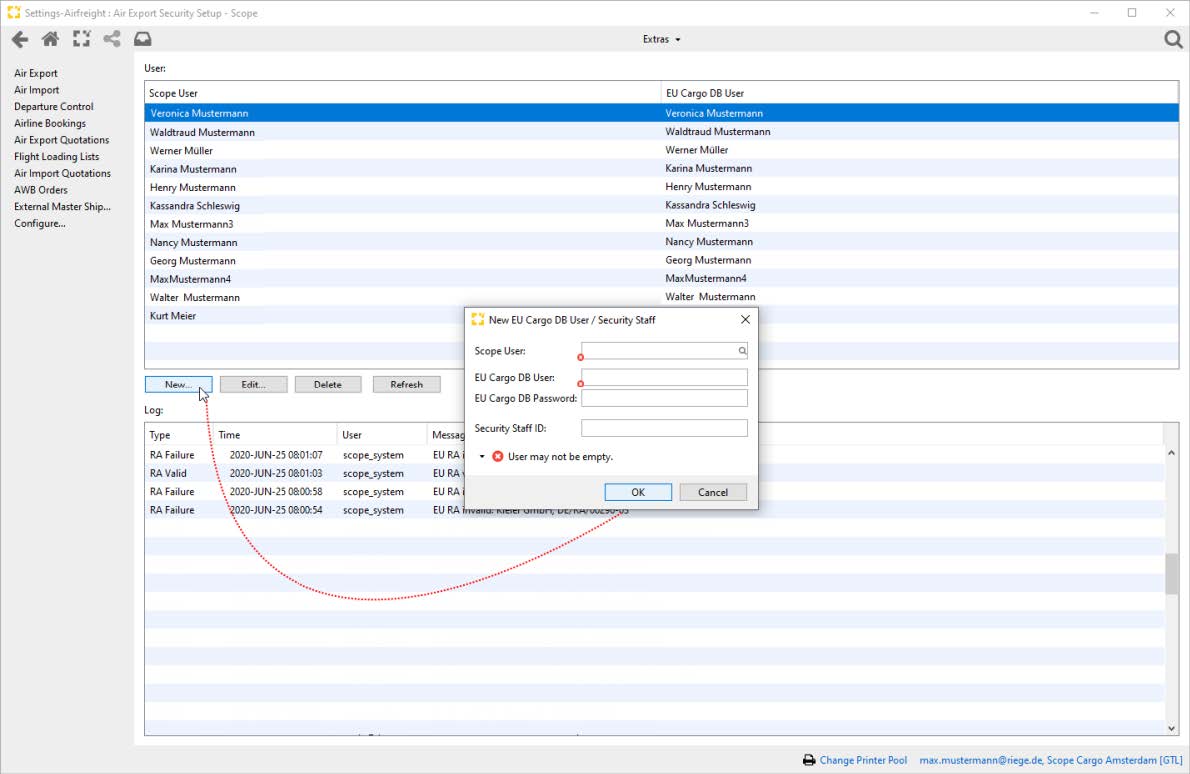Open Air Export in the sidebar
This screenshot has width=1190, height=774.
click(x=36, y=73)
